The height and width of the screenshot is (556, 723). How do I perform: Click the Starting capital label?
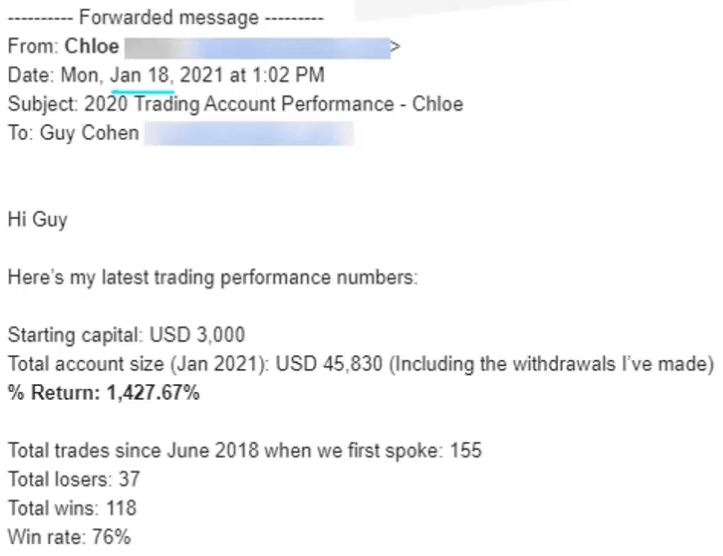(65, 335)
